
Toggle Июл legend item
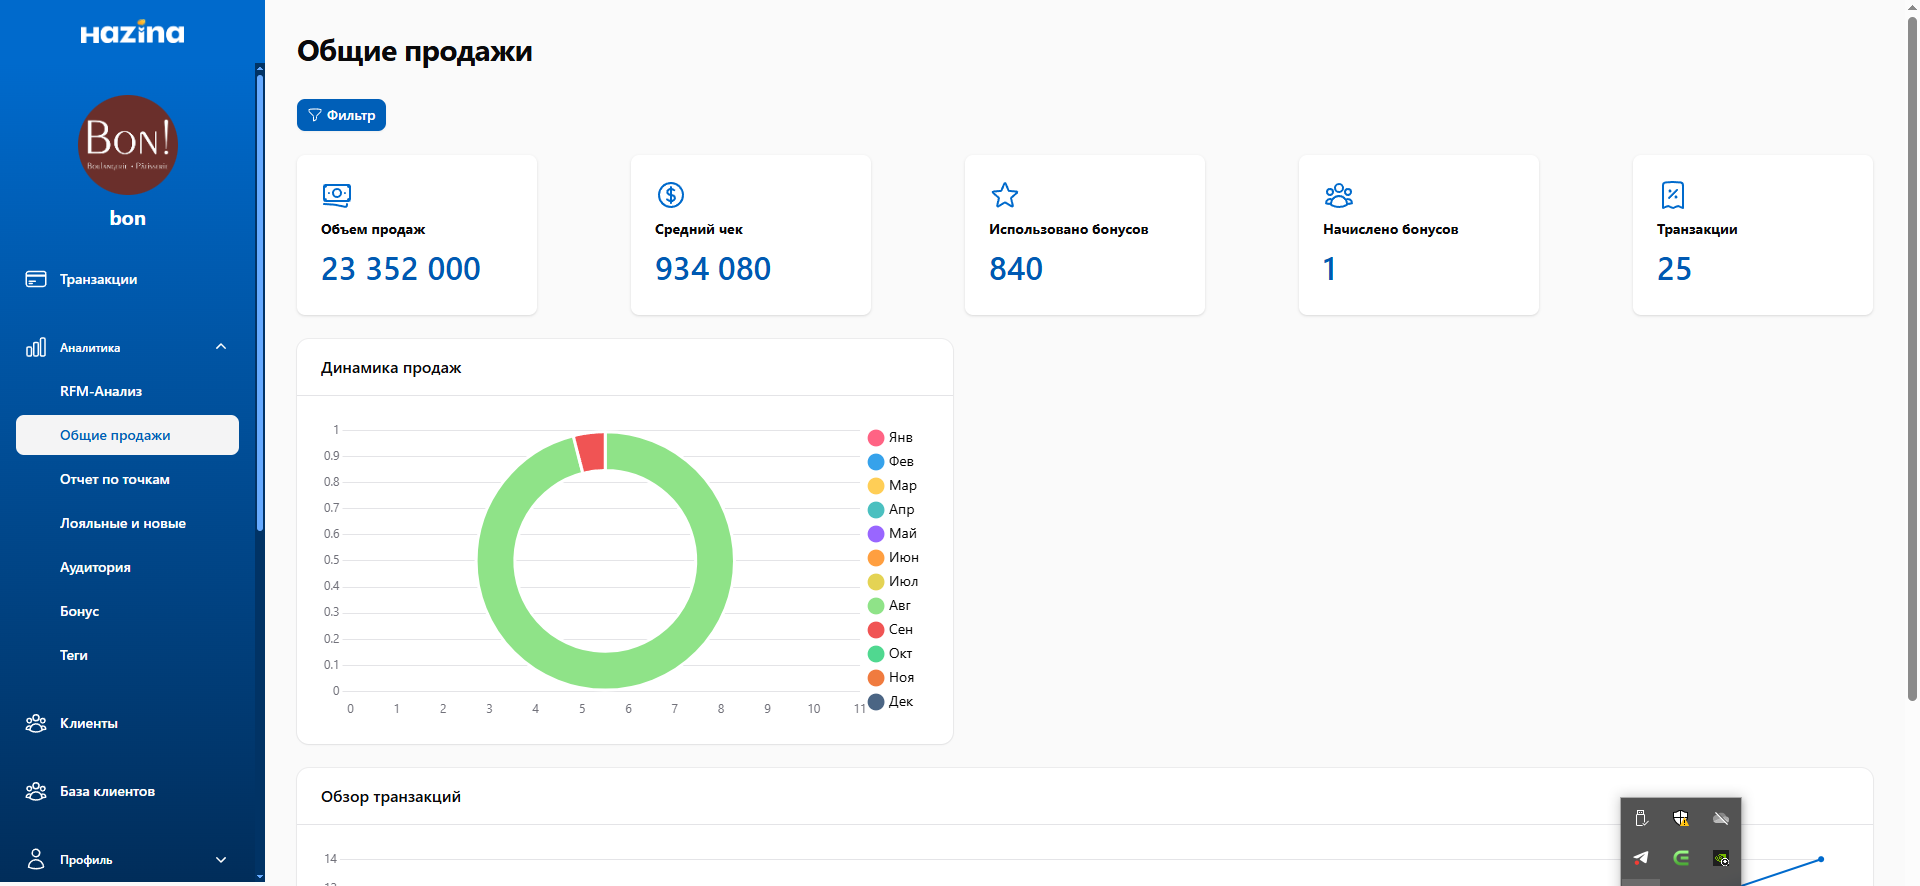(x=893, y=581)
